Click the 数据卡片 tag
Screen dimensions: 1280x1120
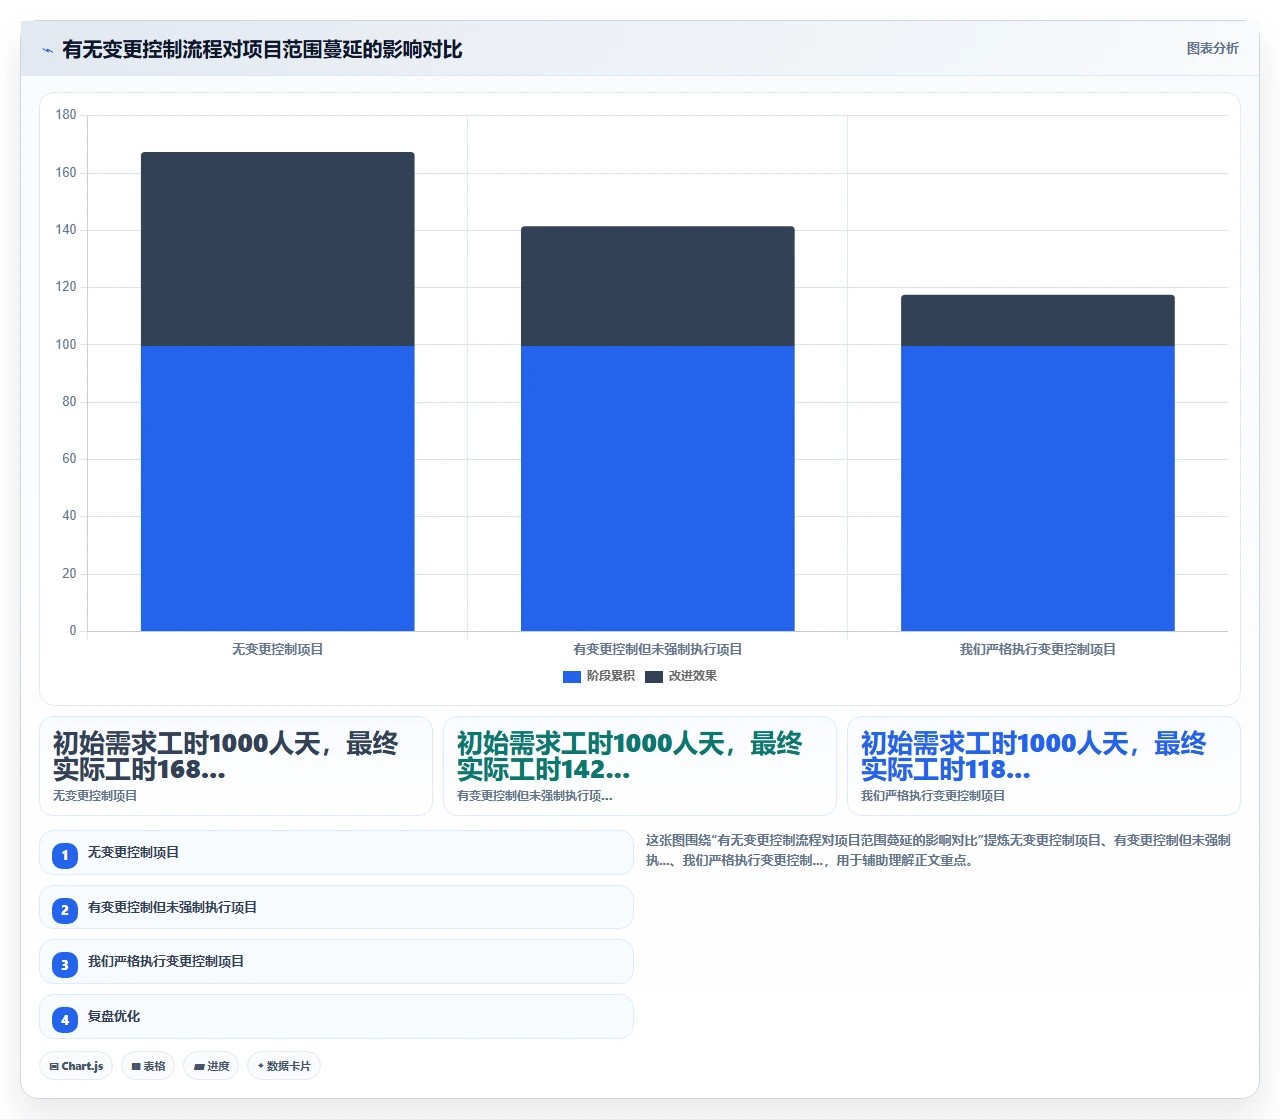click(284, 1066)
